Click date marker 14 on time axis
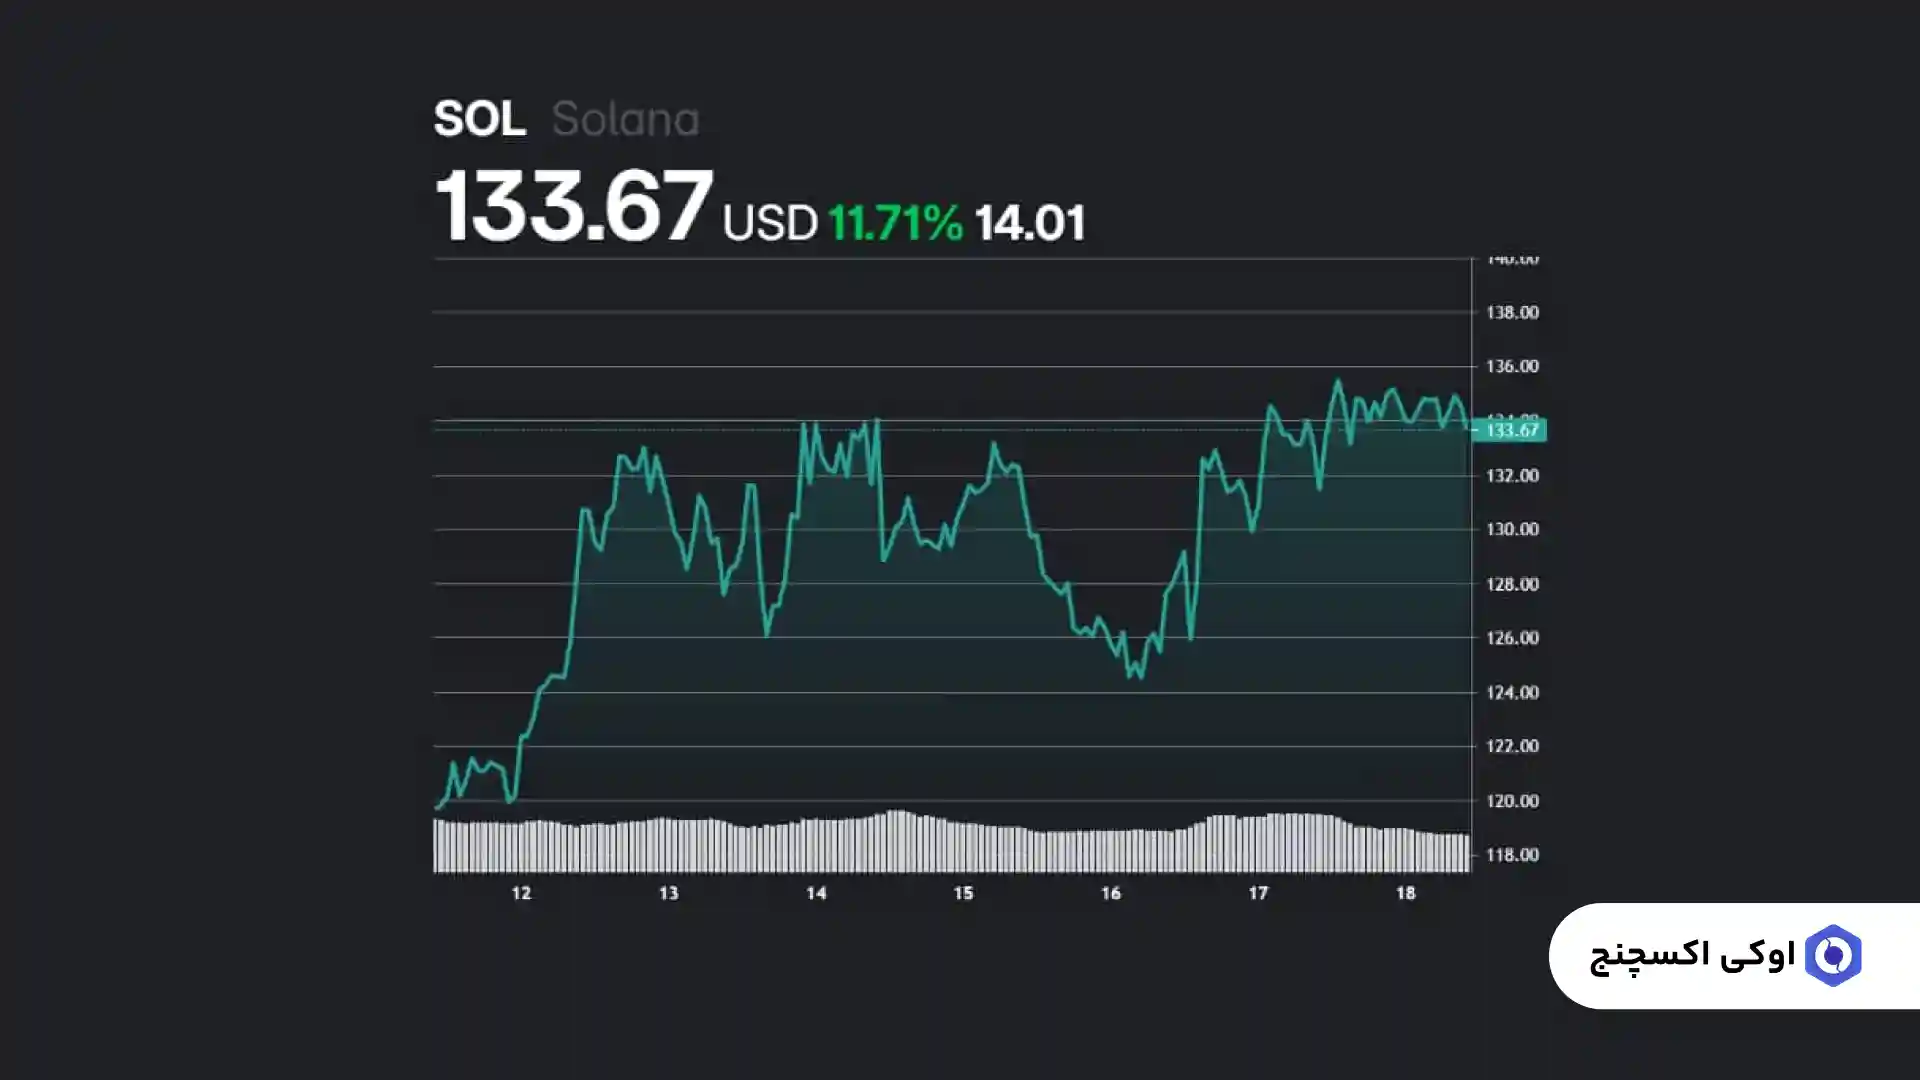 [816, 893]
